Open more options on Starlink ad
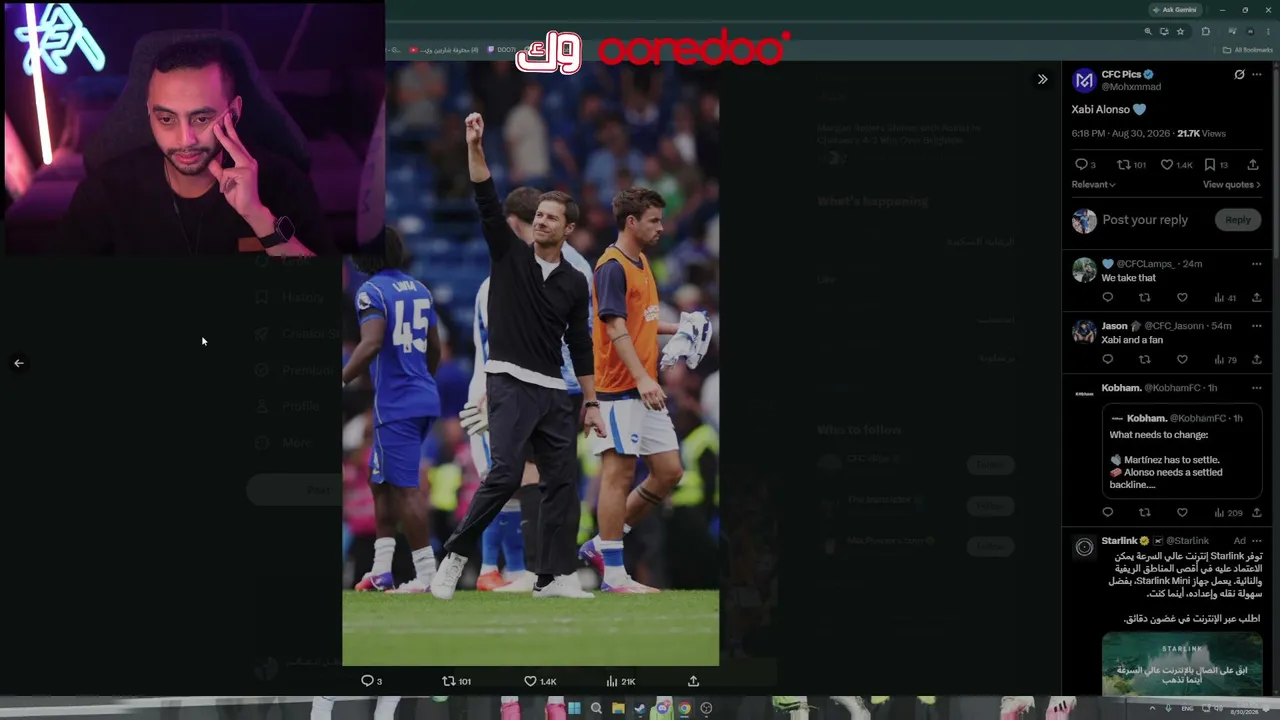Screen dimensions: 1280x720 click(1257, 541)
